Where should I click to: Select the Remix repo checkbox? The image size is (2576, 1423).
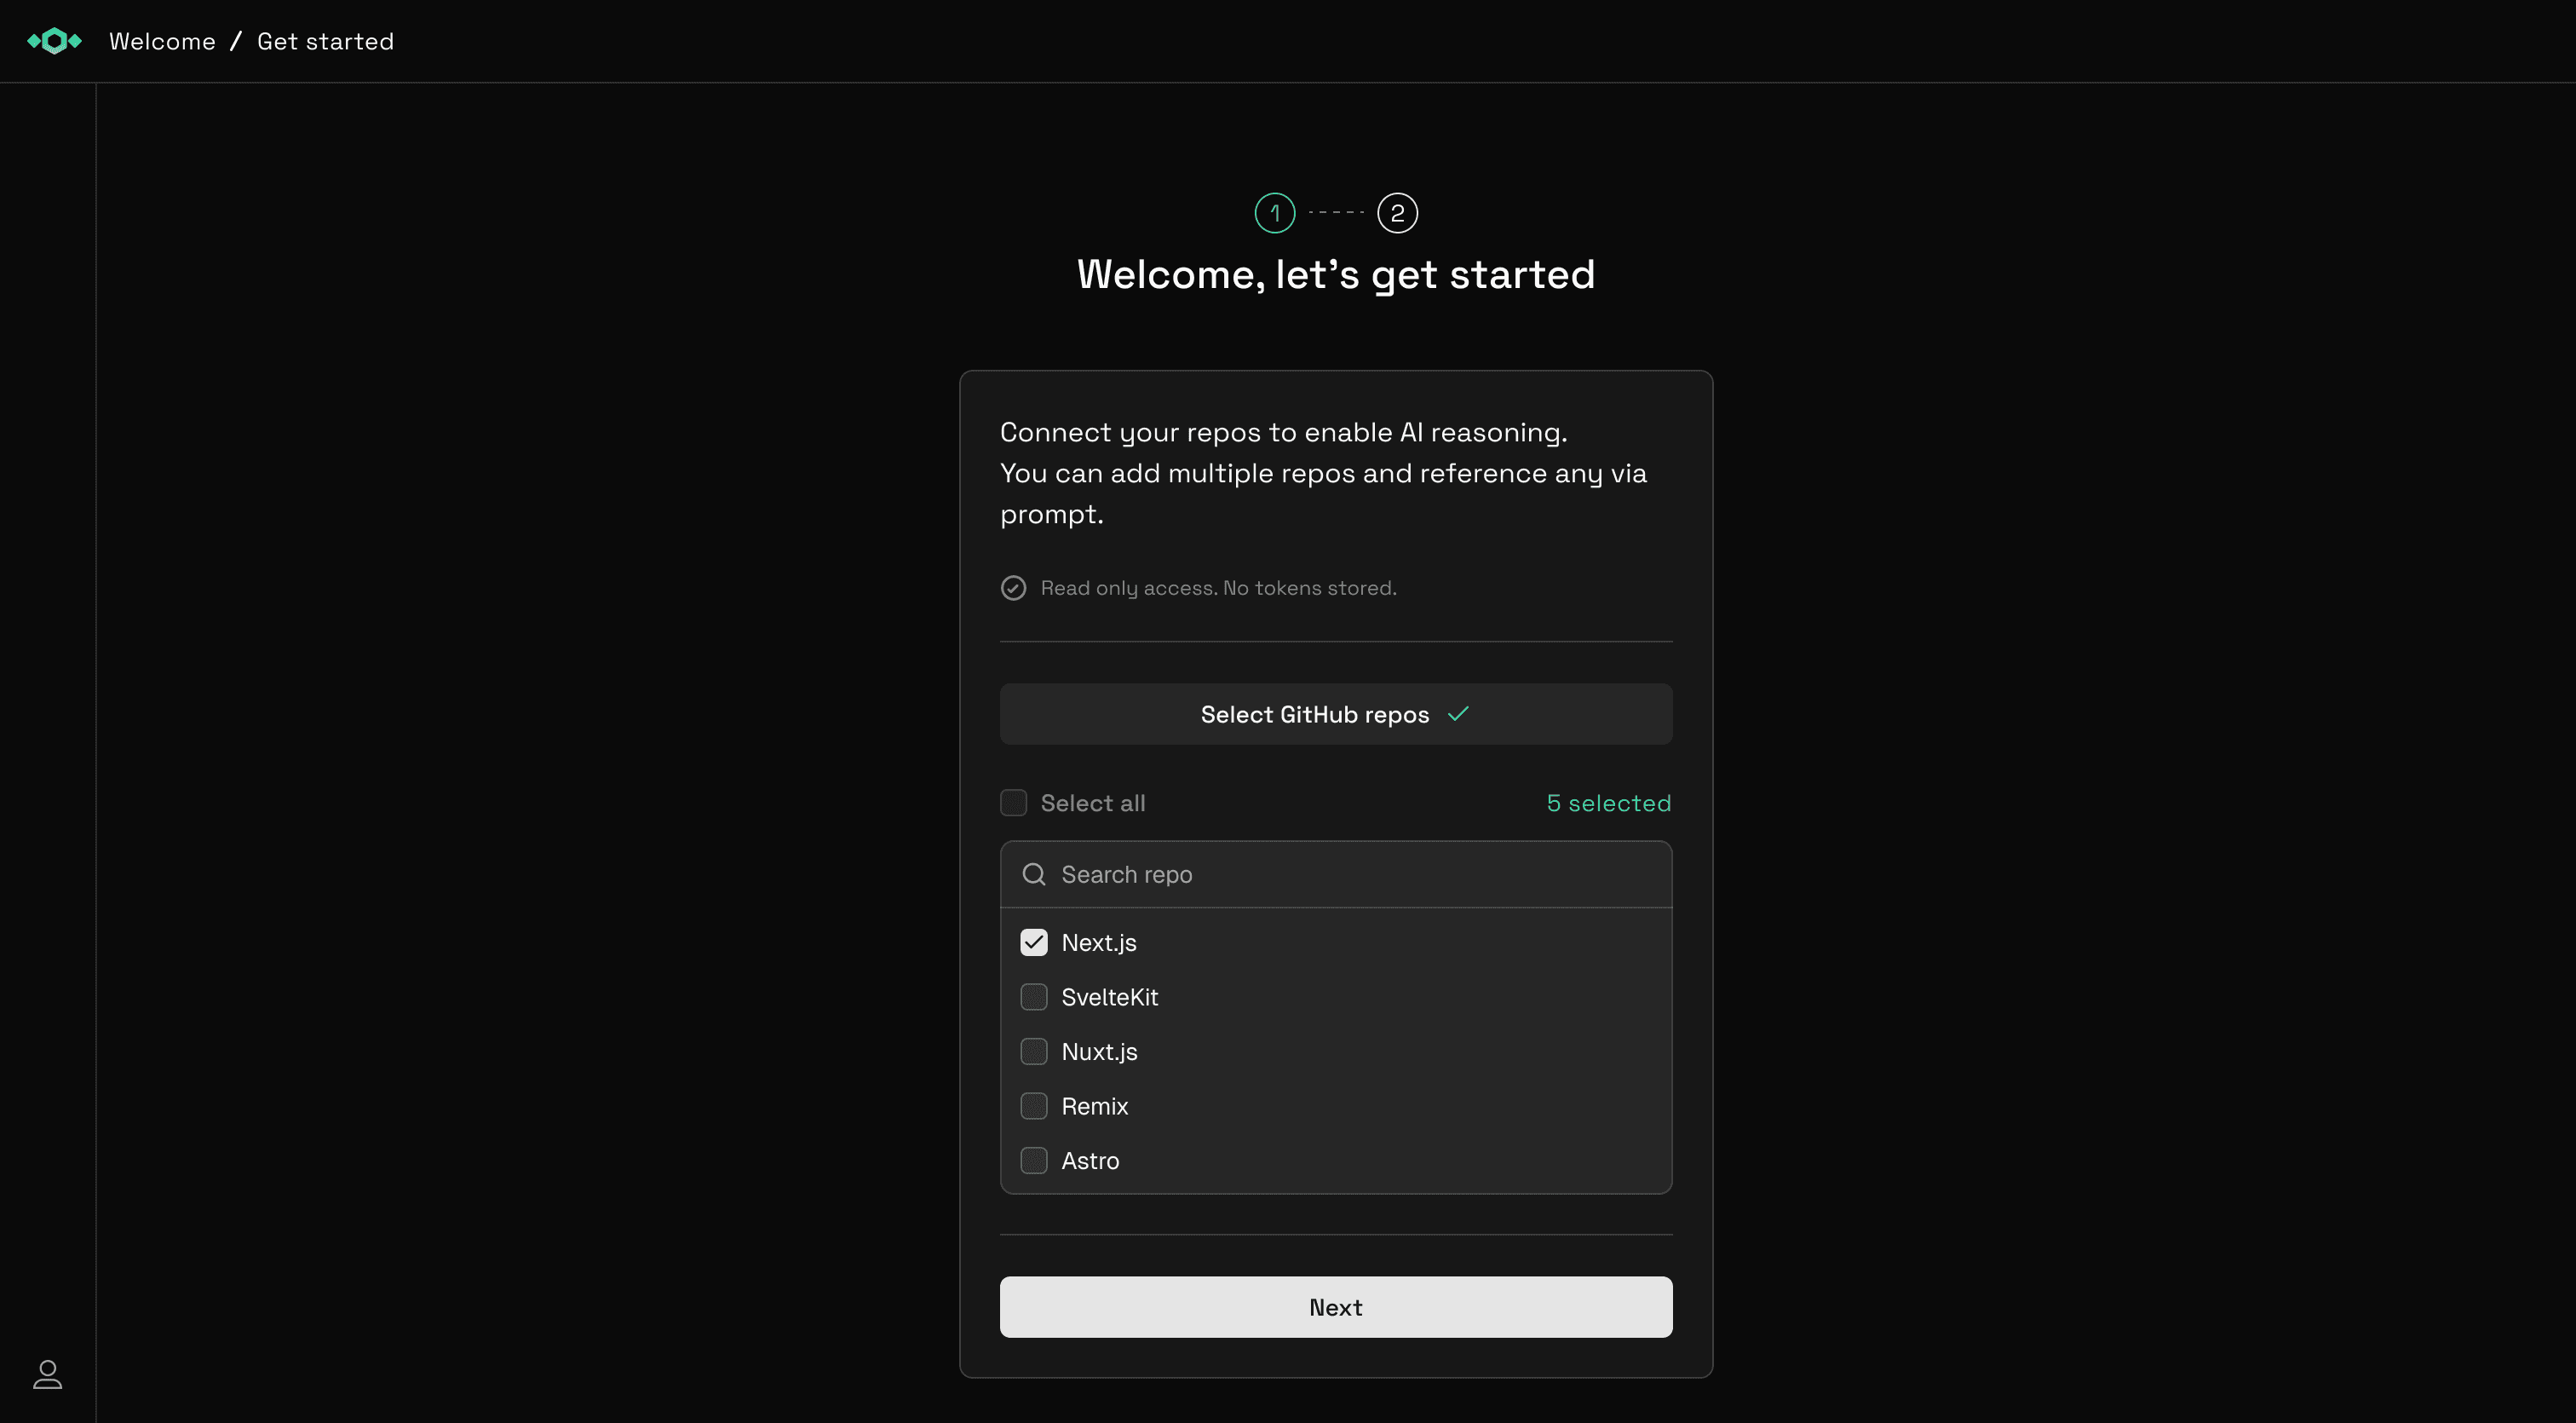coord(1034,1106)
